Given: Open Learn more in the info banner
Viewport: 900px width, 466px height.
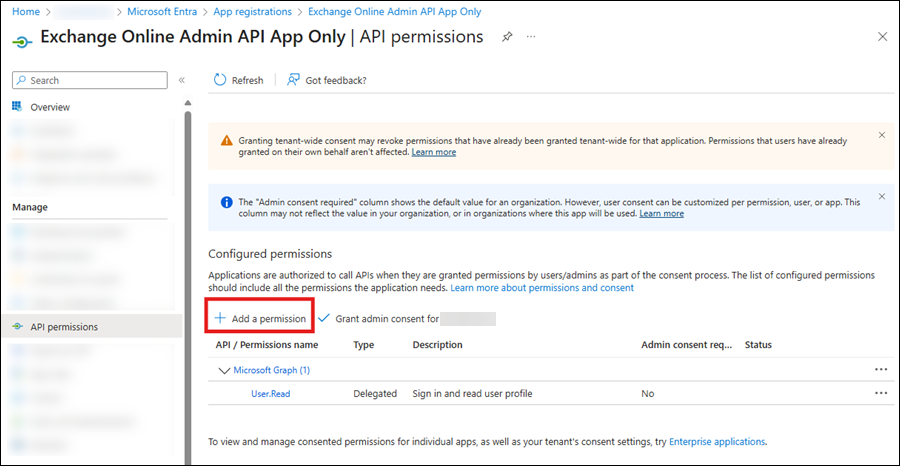Looking at the screenshot, I should (661, 213).
